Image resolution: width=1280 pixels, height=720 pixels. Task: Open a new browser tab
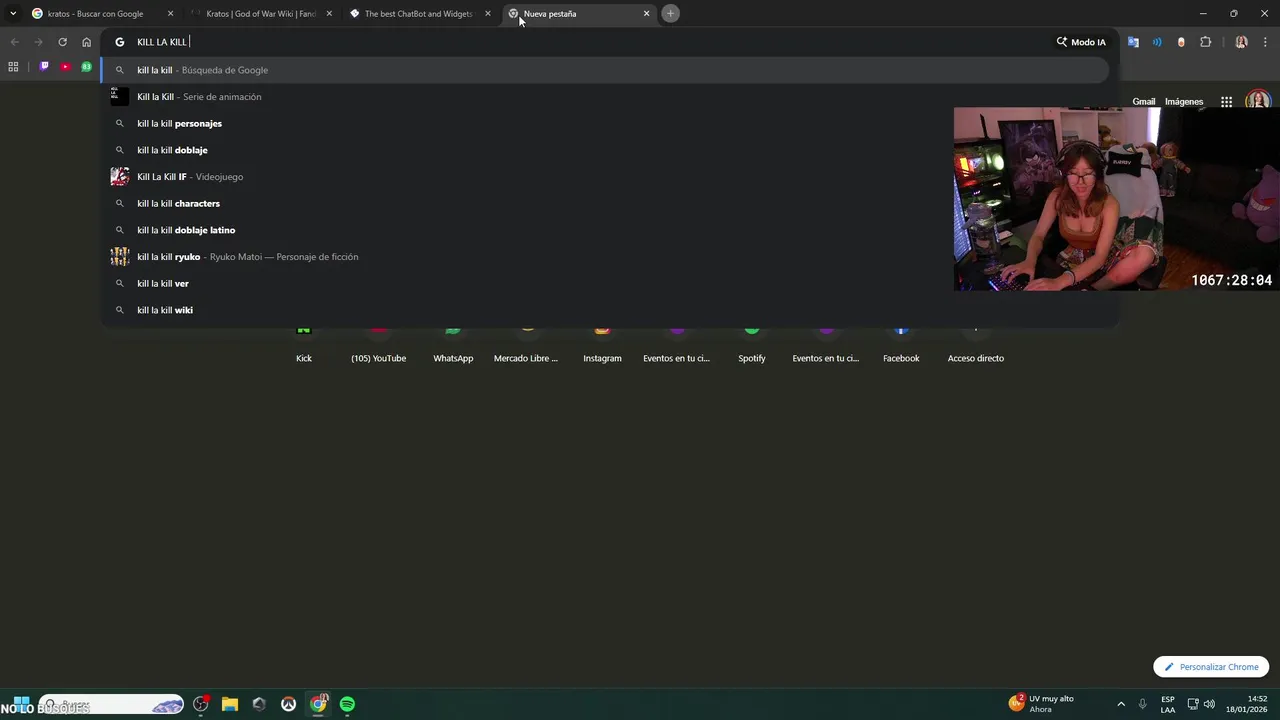tap(670, 14)
